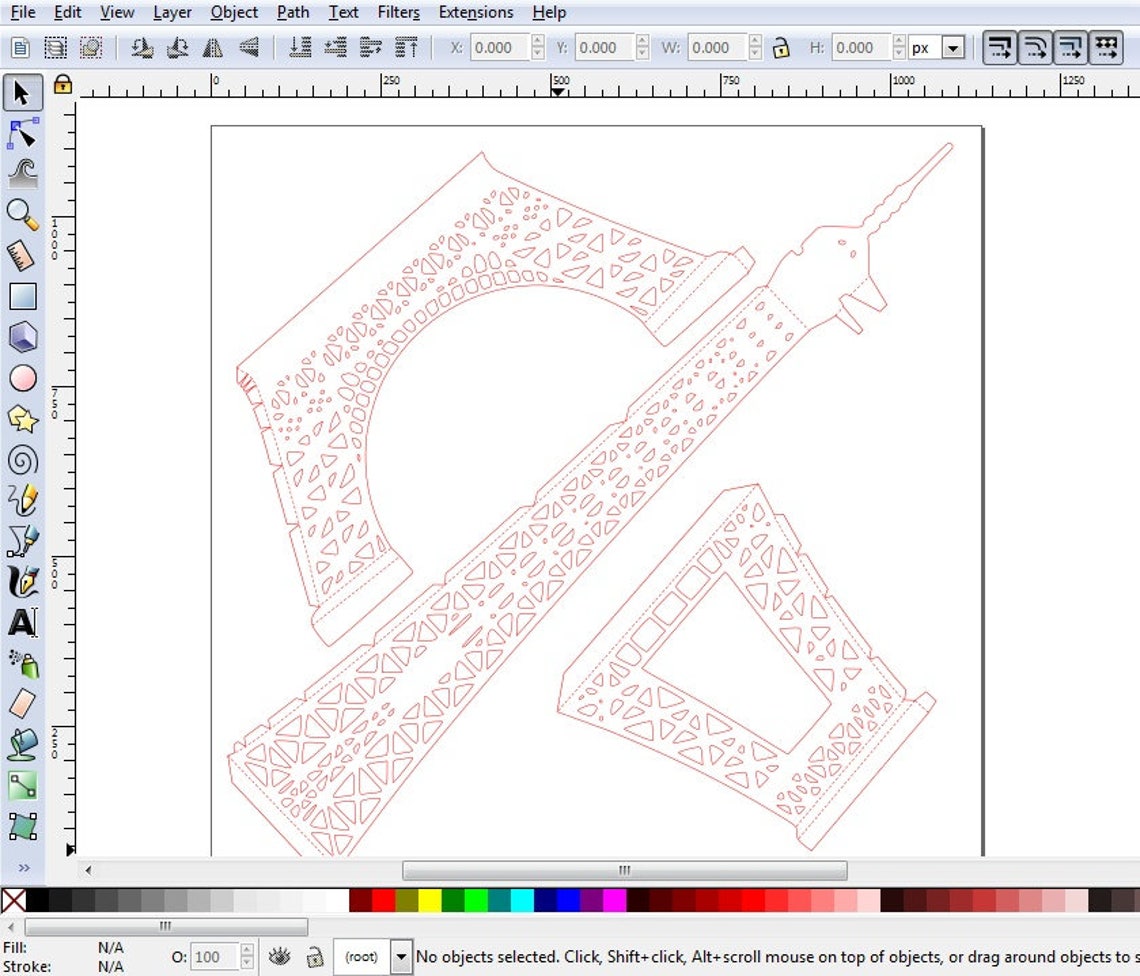Toggle move patterns with objects
Screen dimensions: 1140x976
coord(1107,48)
